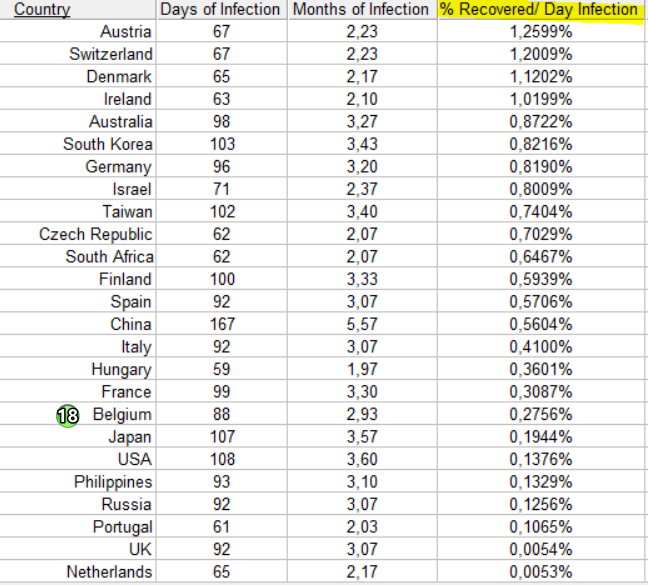
Task: Click the highlighted % Recovered/ Day Infection header
Action: pyautogui.click(x=539, y=9)
